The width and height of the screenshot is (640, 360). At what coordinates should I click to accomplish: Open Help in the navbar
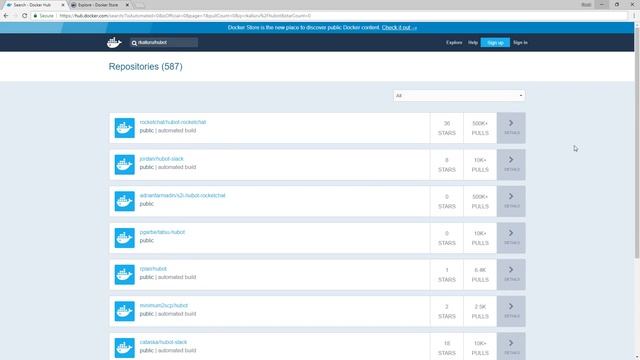click(x=473, y=42)
